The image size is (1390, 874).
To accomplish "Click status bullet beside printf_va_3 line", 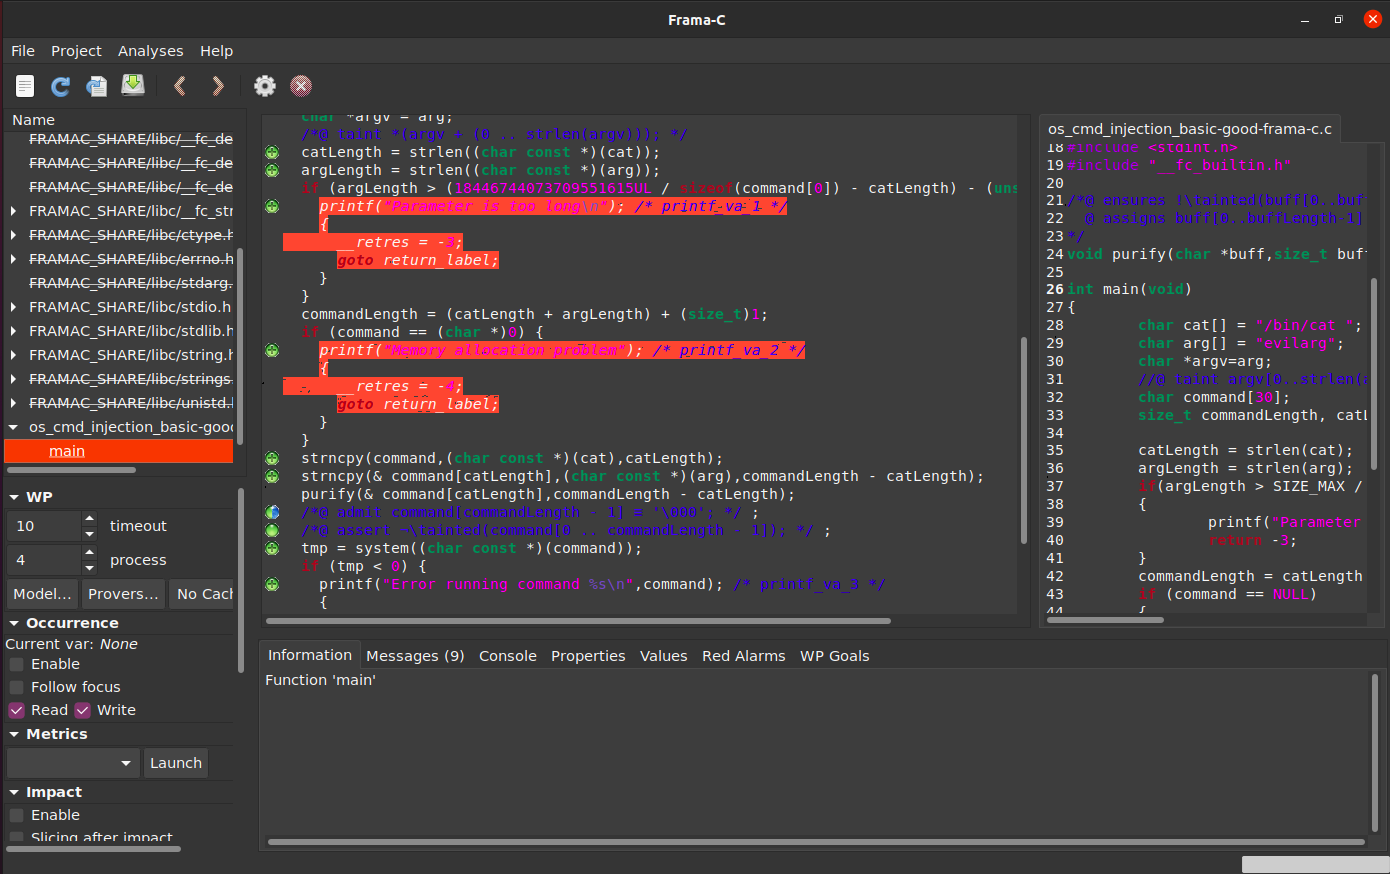I will (x=272, y=585).
